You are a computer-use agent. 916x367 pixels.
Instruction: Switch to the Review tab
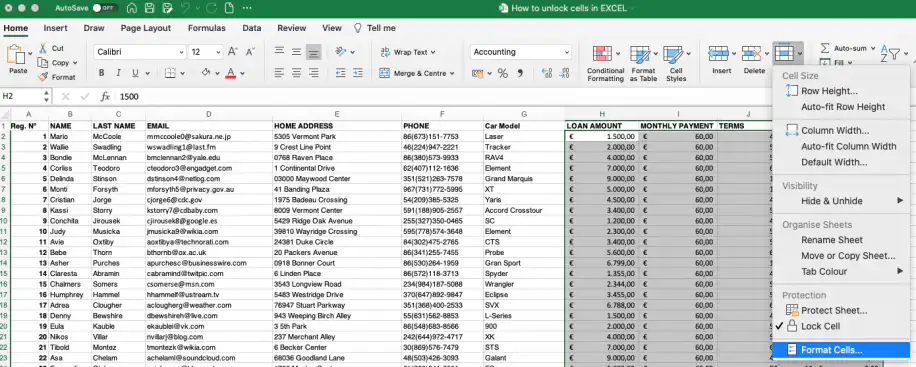point(292,28)
